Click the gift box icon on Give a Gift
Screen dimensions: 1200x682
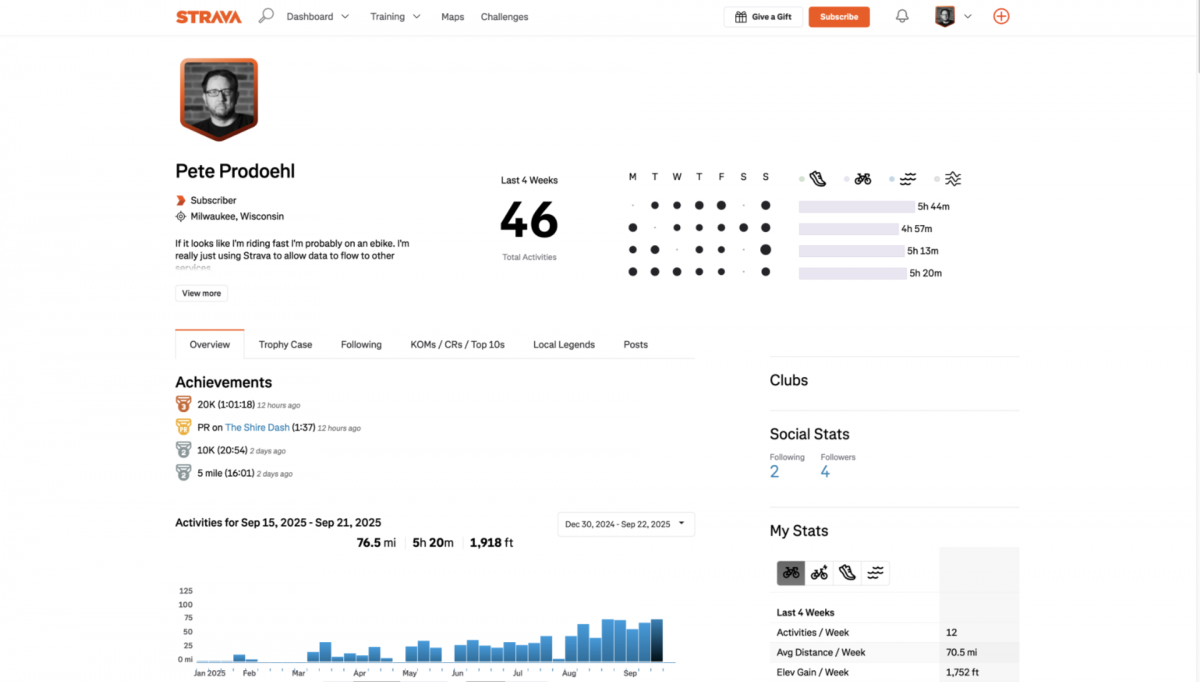pyautogui.click(x=740, y=17)
